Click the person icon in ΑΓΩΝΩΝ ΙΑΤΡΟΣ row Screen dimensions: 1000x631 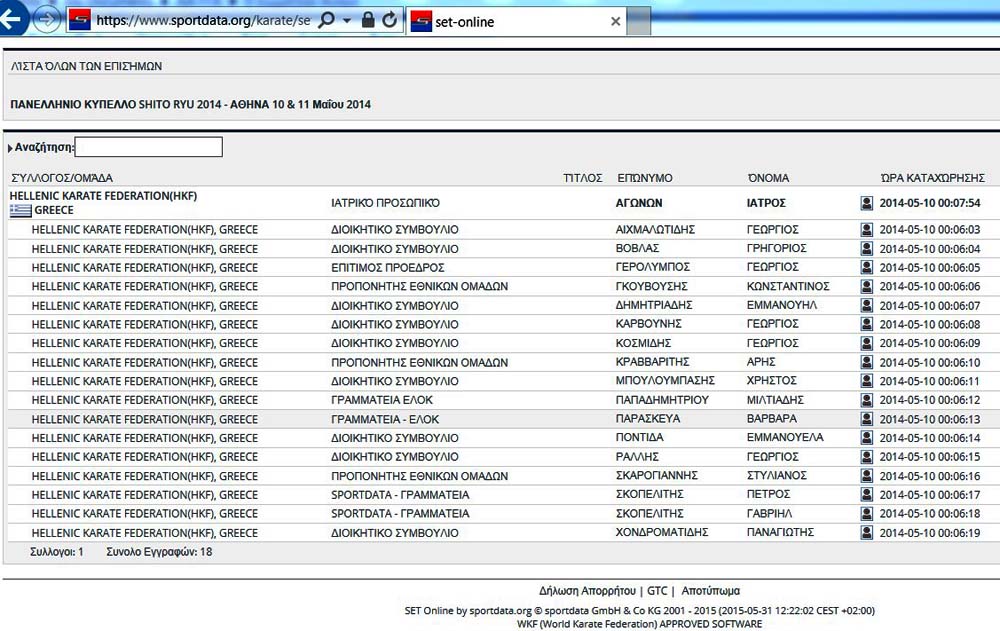pos(866,203)
